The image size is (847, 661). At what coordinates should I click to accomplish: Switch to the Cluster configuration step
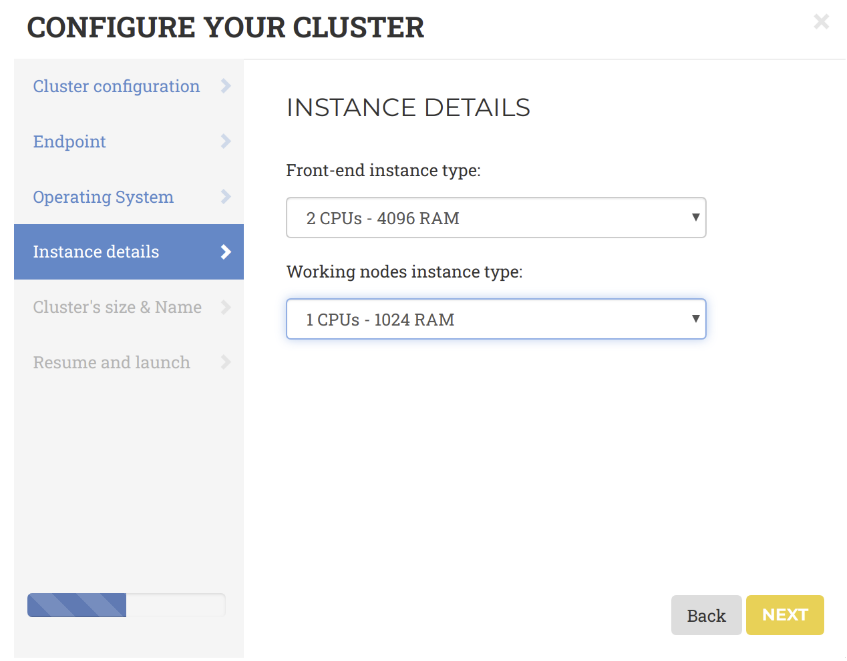point(115,86)
